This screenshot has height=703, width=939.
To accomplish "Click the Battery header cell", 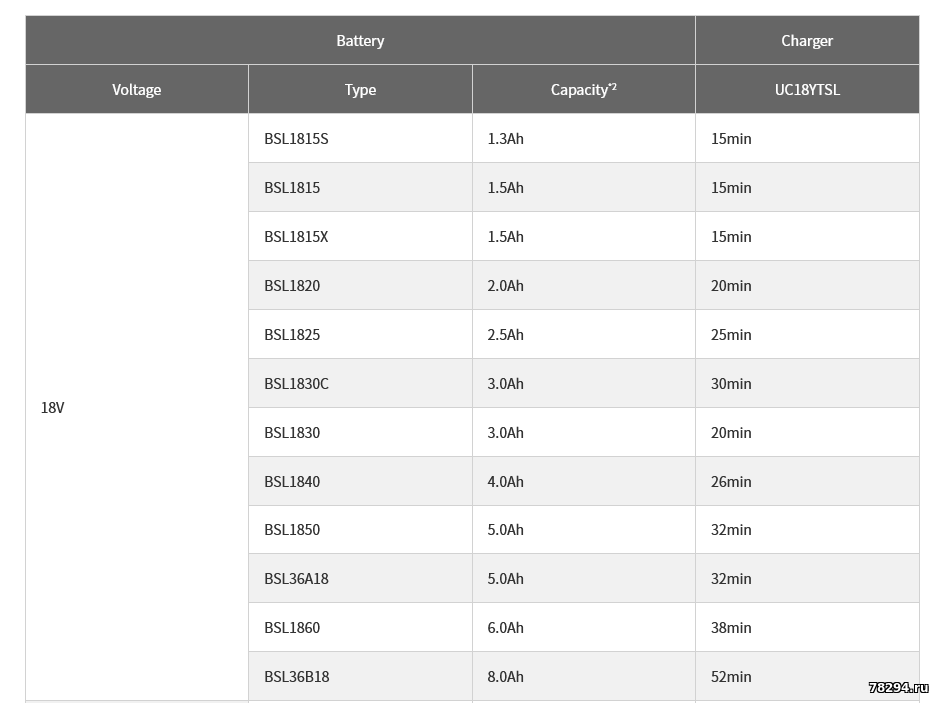I will [x=360, y=41].
